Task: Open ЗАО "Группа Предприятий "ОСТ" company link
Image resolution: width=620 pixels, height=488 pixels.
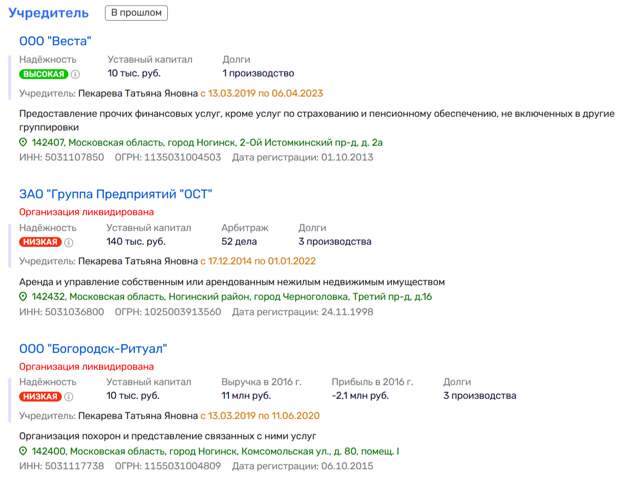Action: [x=116, y=194]
